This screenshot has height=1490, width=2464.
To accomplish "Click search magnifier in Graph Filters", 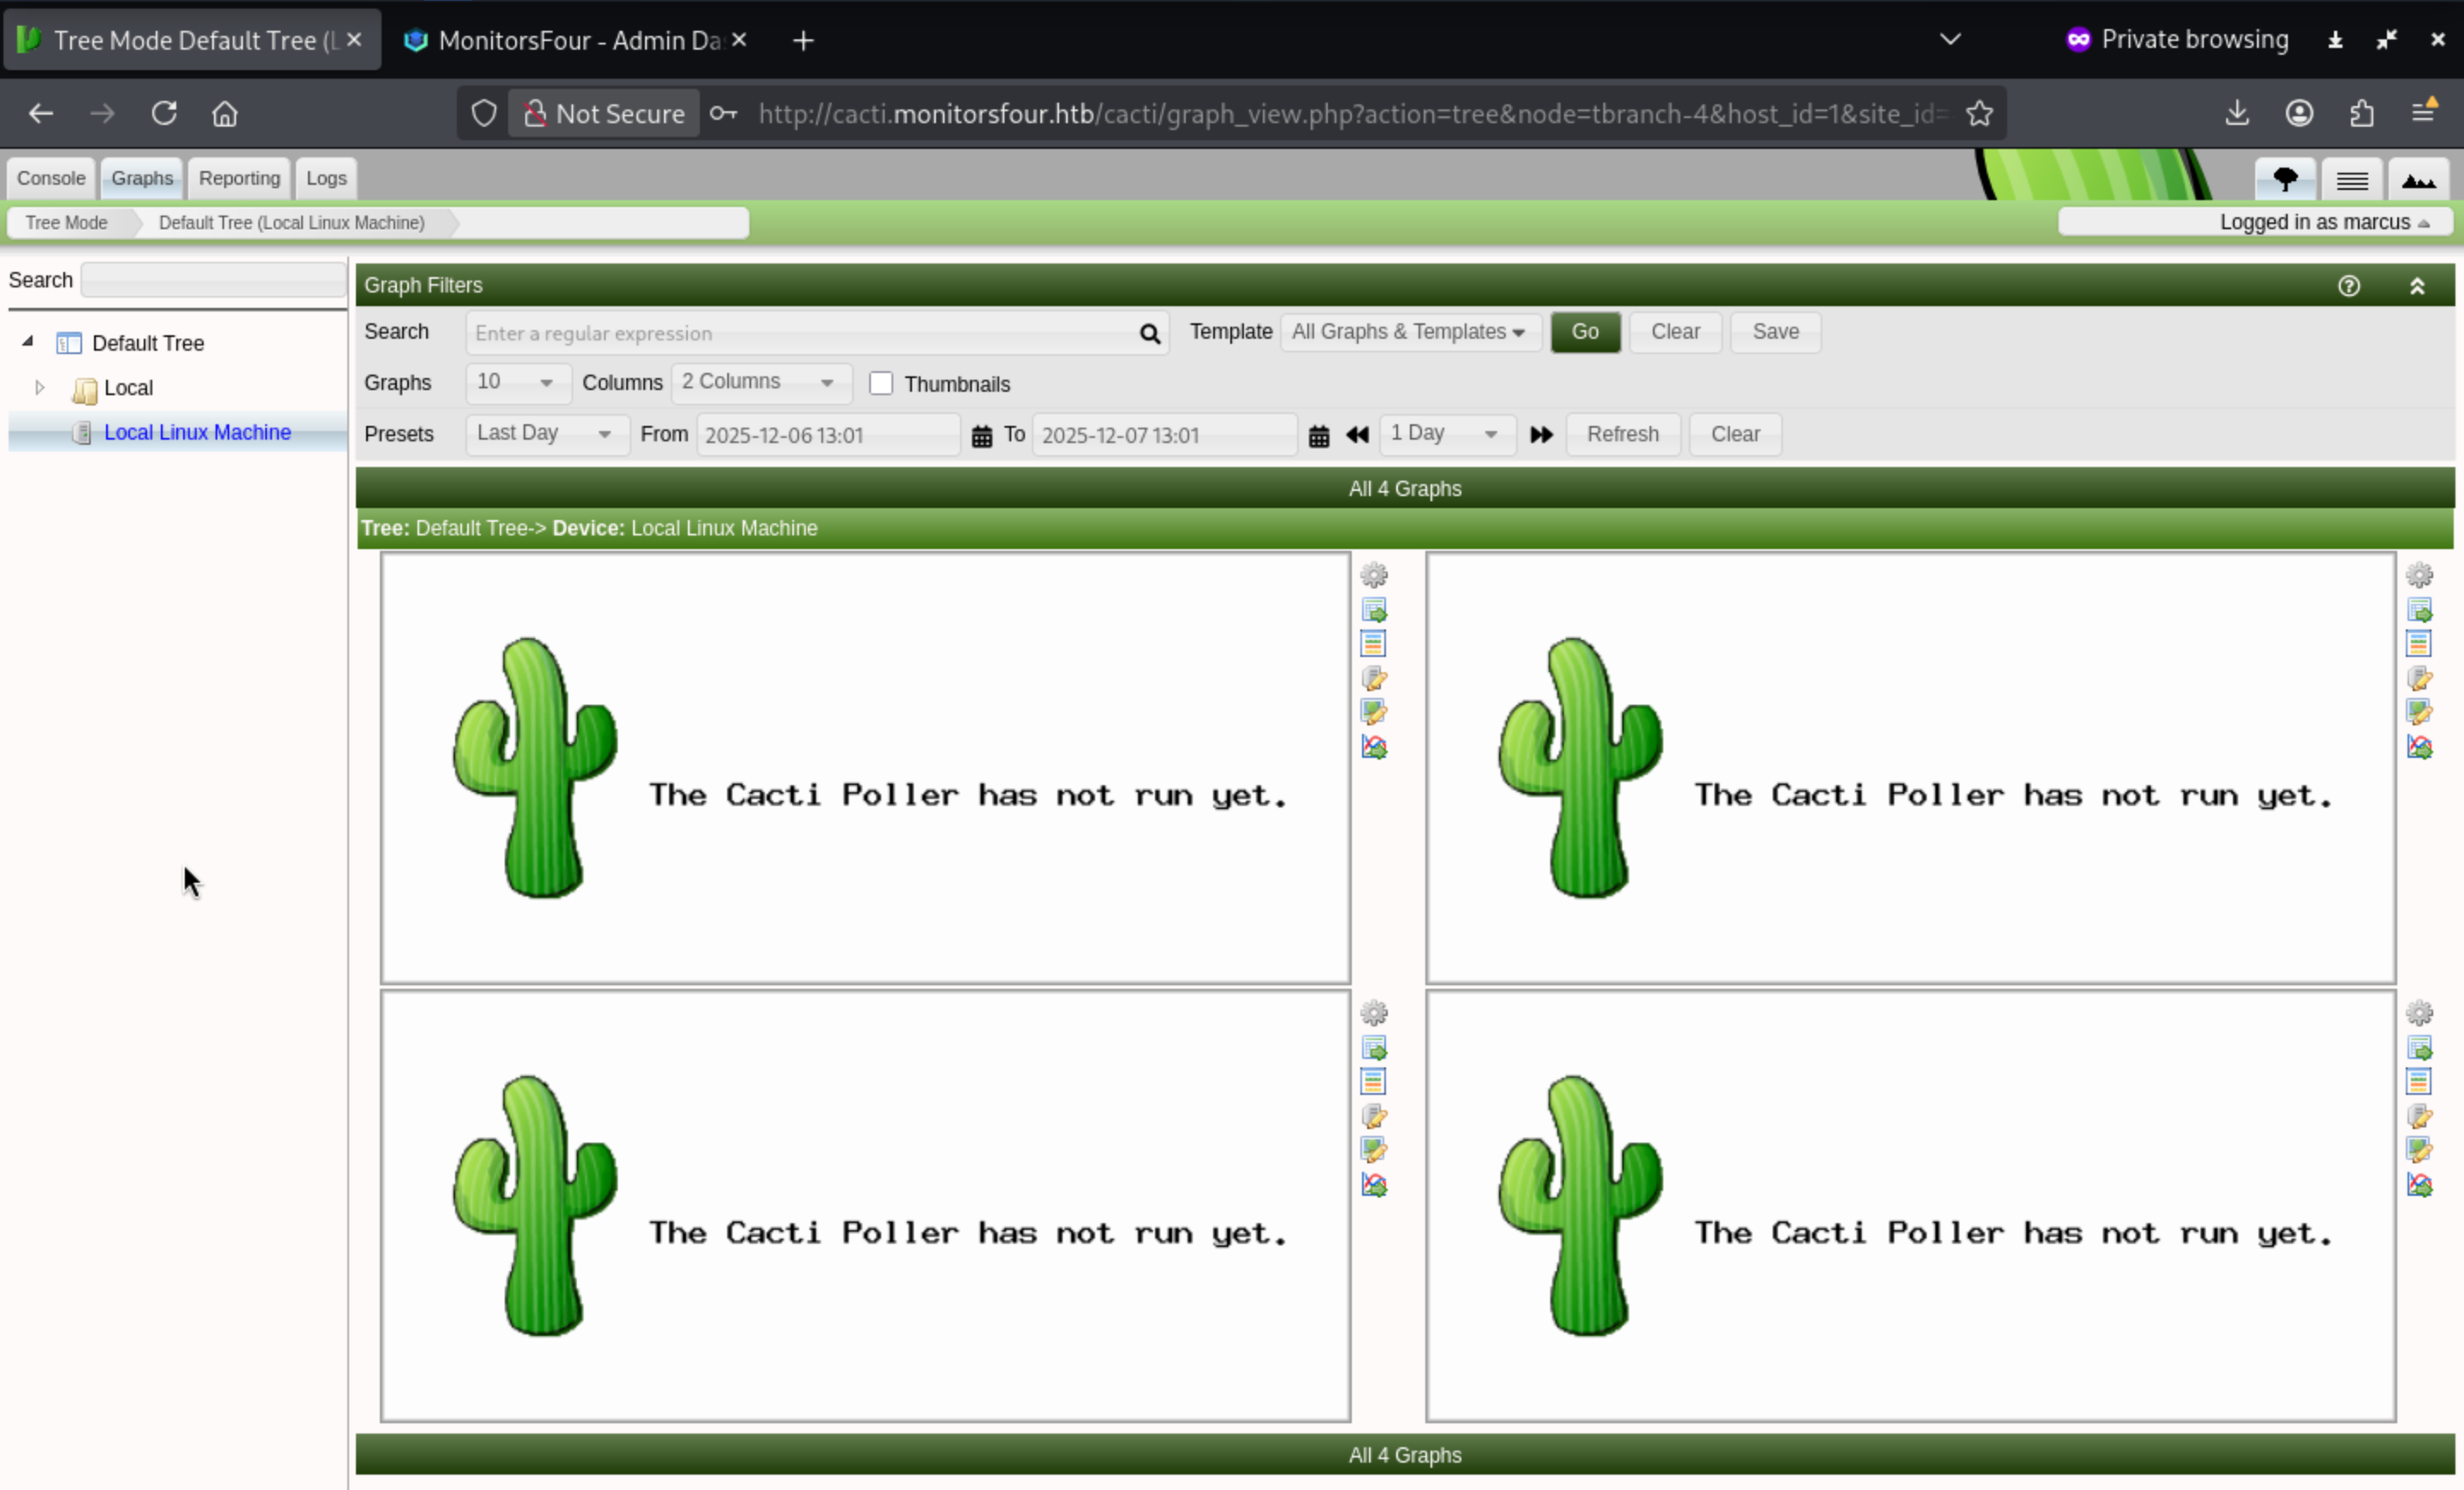I will (1150, 334).
